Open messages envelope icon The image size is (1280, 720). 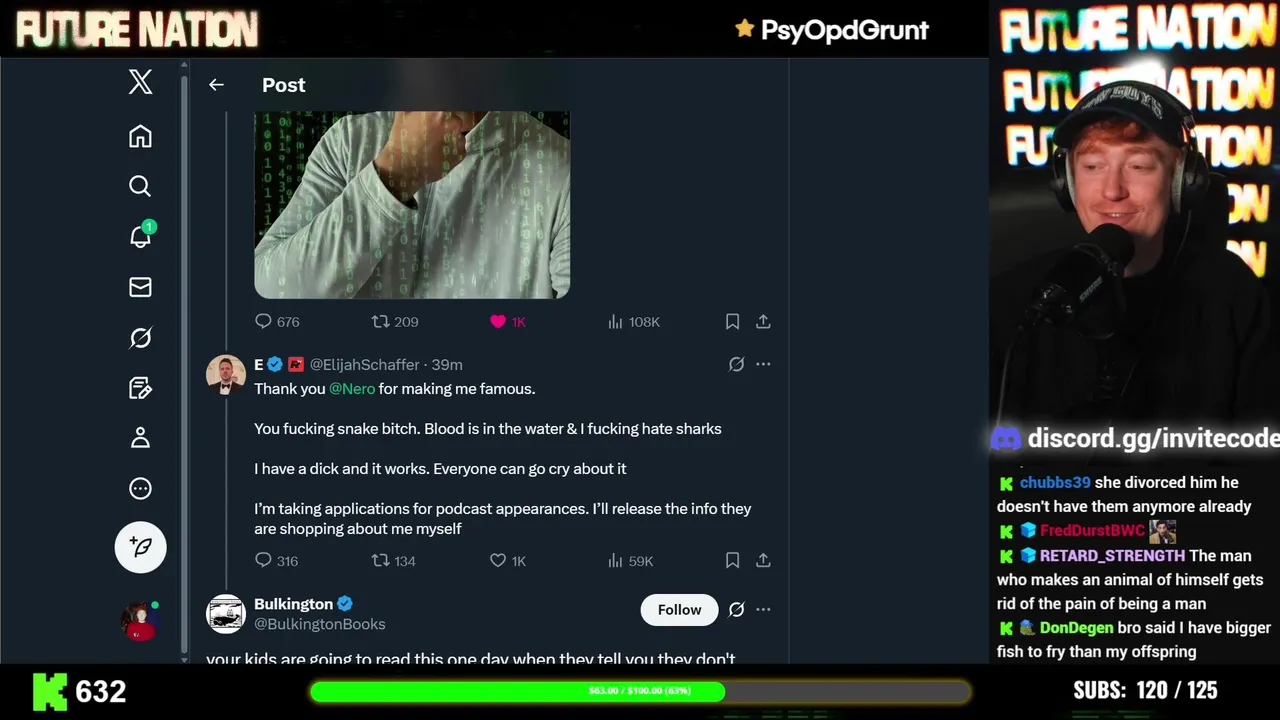[140, 287]
